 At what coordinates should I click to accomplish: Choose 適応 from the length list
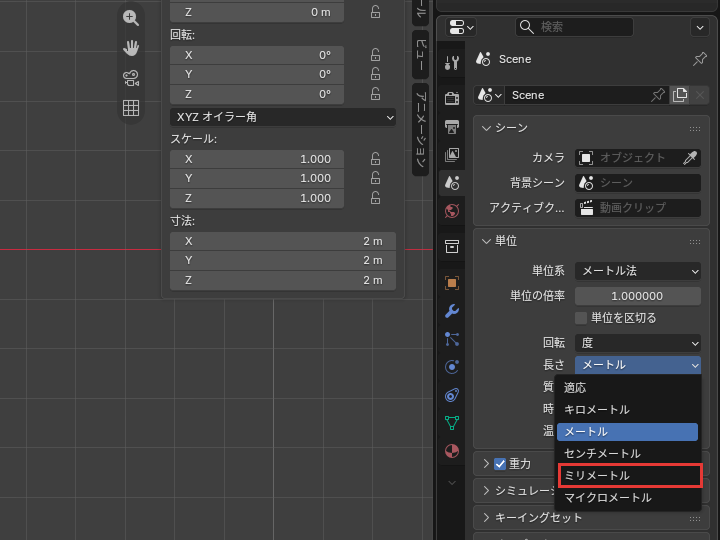(627, 388)
